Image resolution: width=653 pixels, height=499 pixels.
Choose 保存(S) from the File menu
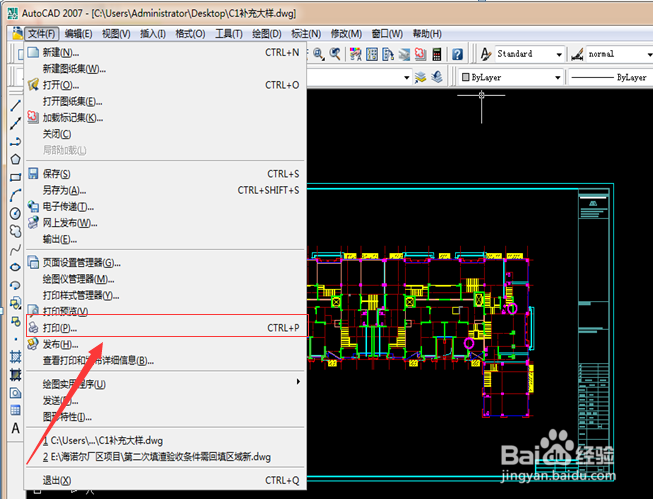166,174
